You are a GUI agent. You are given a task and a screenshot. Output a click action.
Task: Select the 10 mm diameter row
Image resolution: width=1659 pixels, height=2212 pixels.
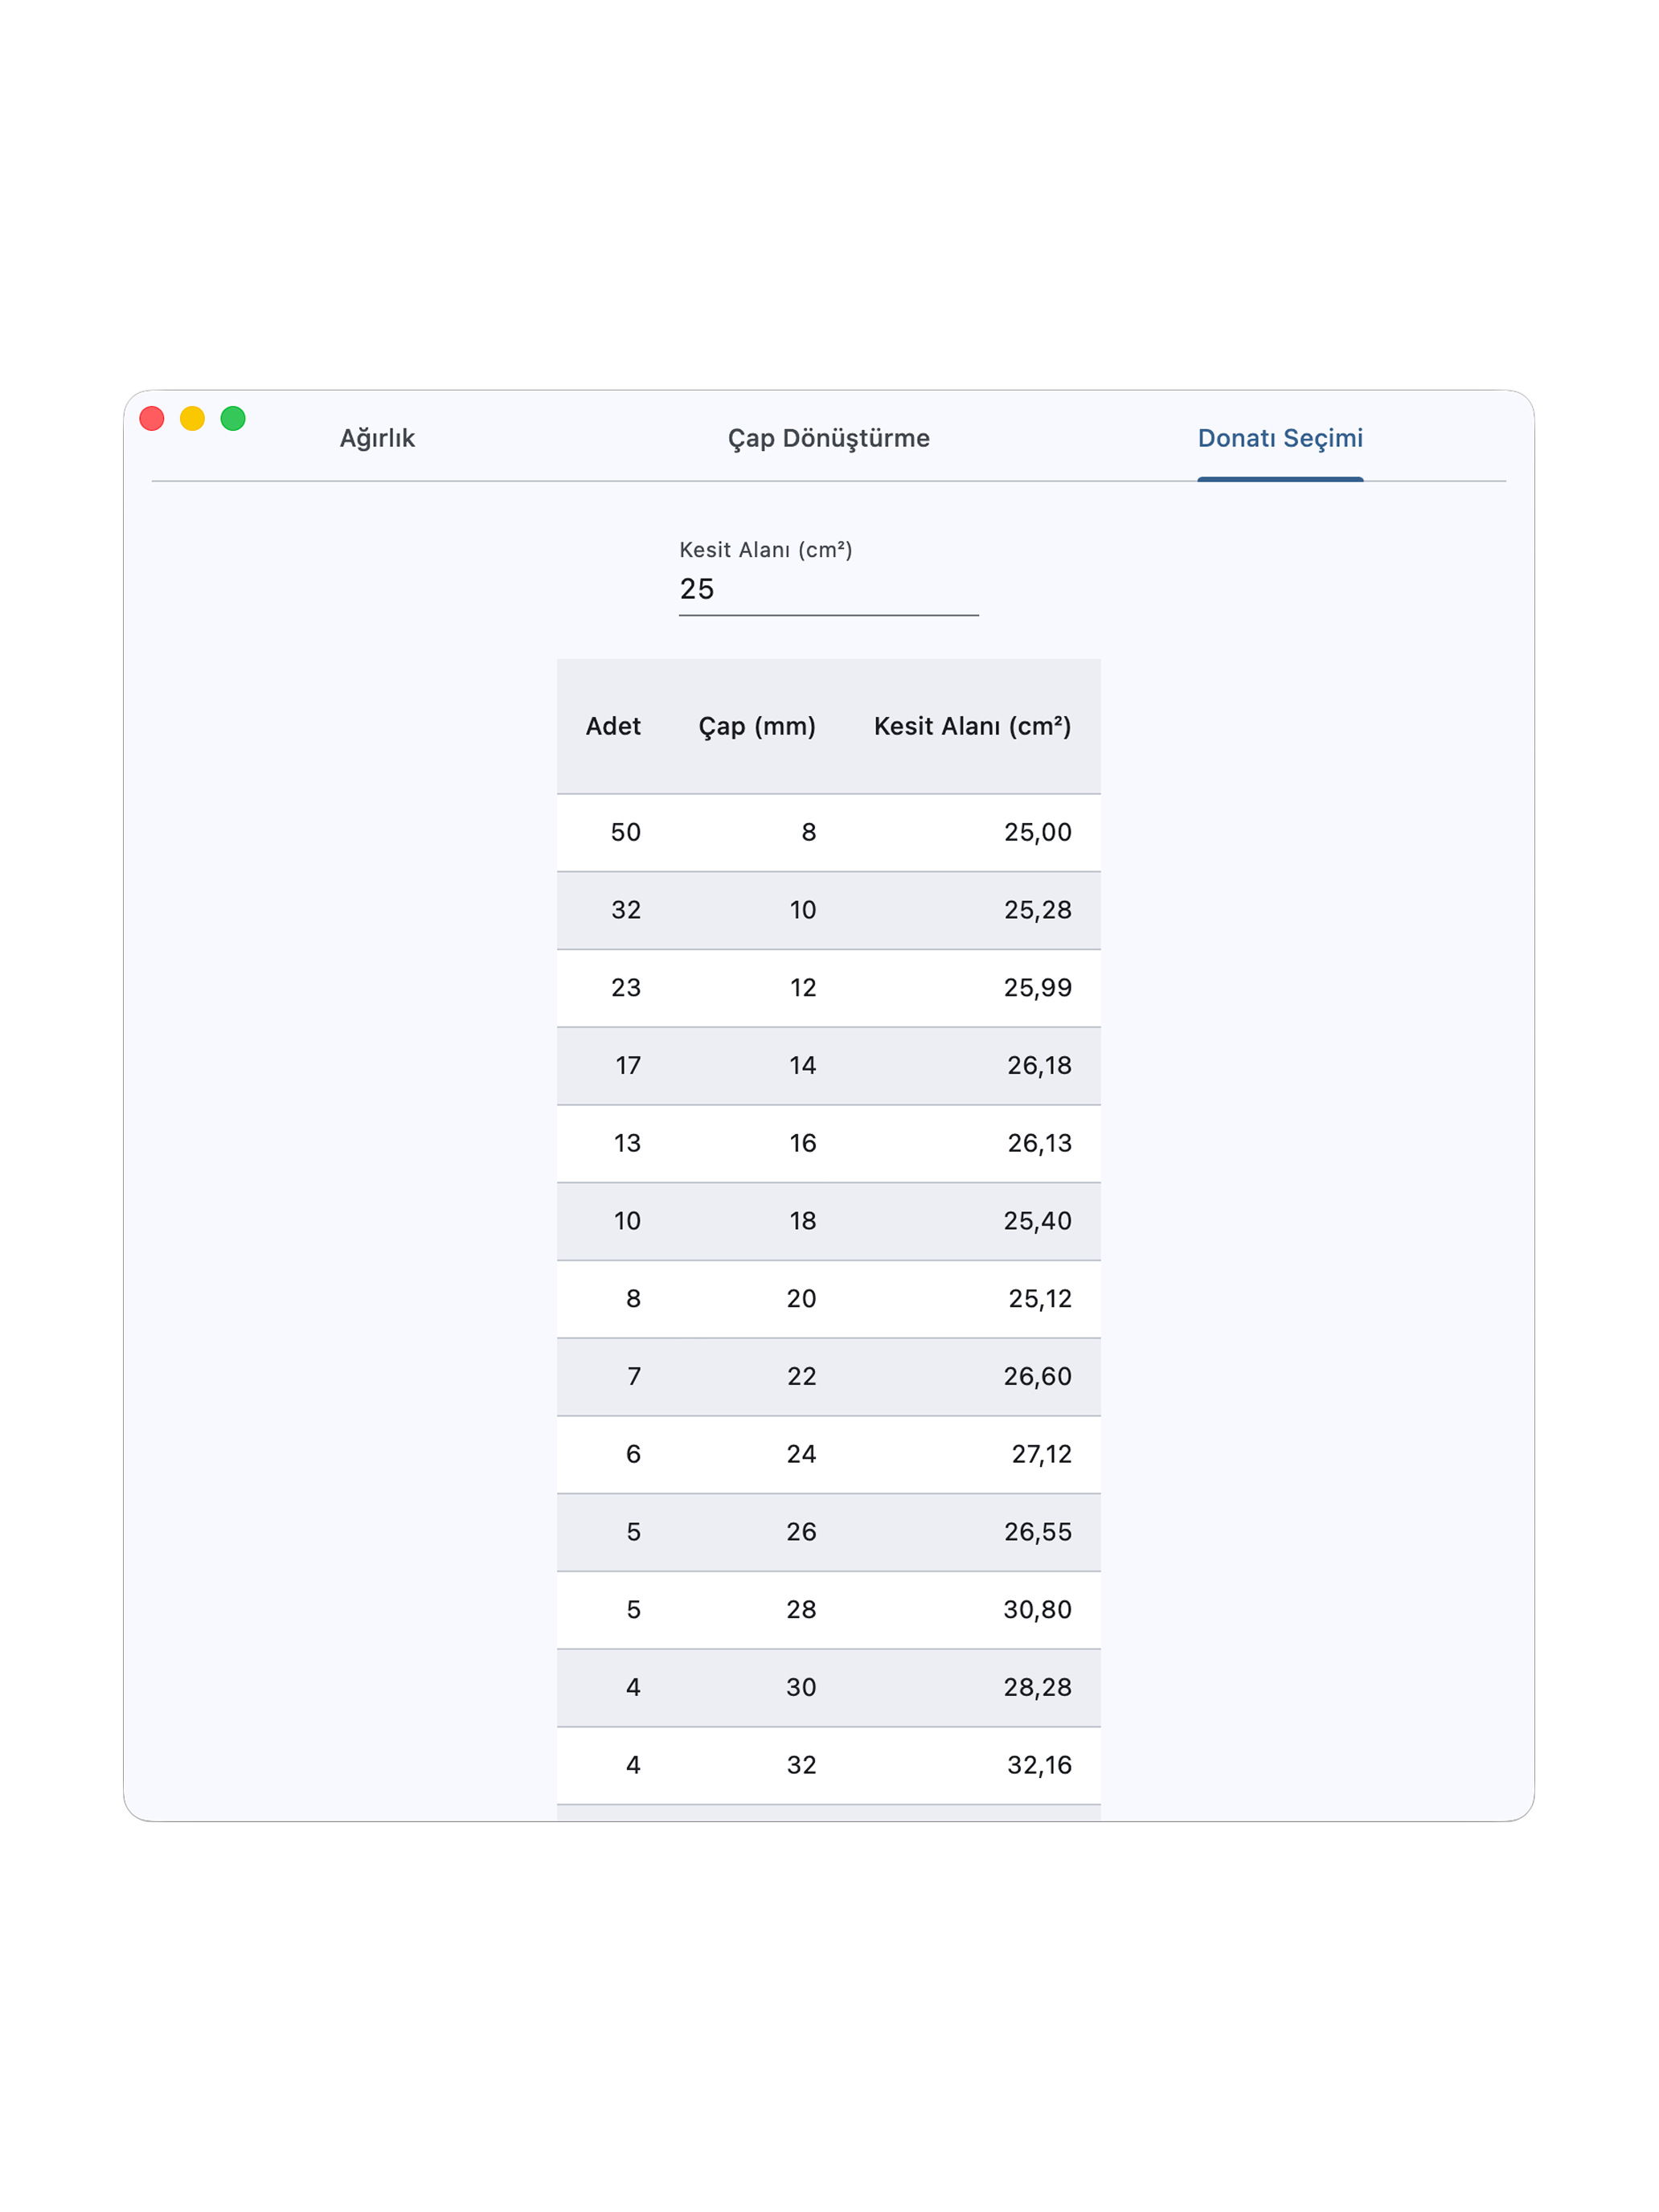[x=829, y=910]
